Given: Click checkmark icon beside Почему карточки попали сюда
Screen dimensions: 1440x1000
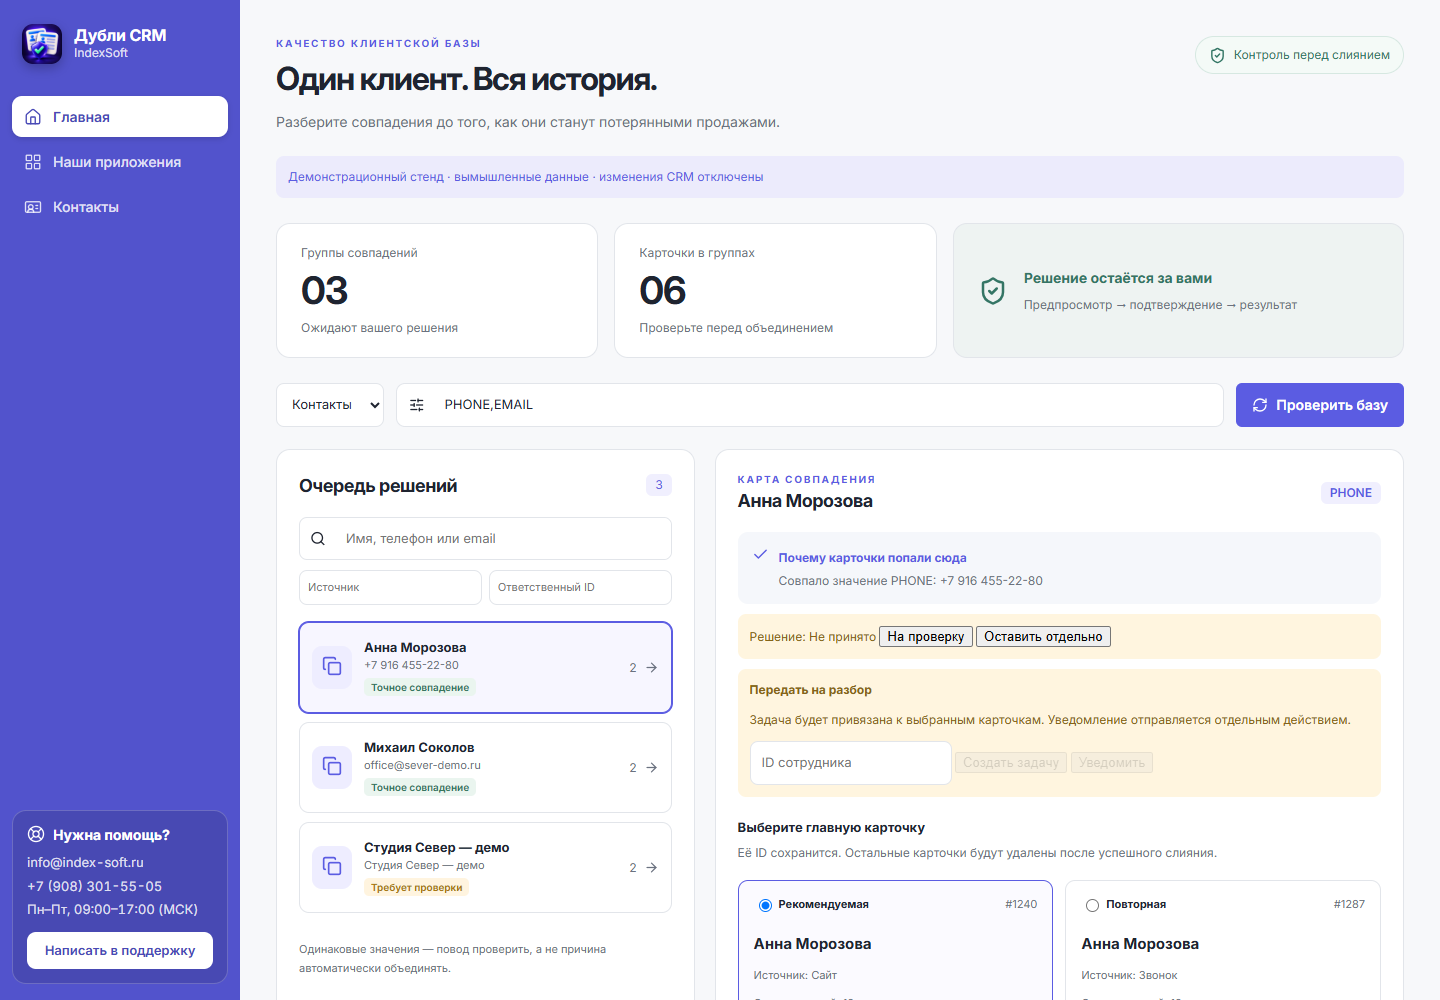Looking at the screenshot, I should click(x=760, y=554).
